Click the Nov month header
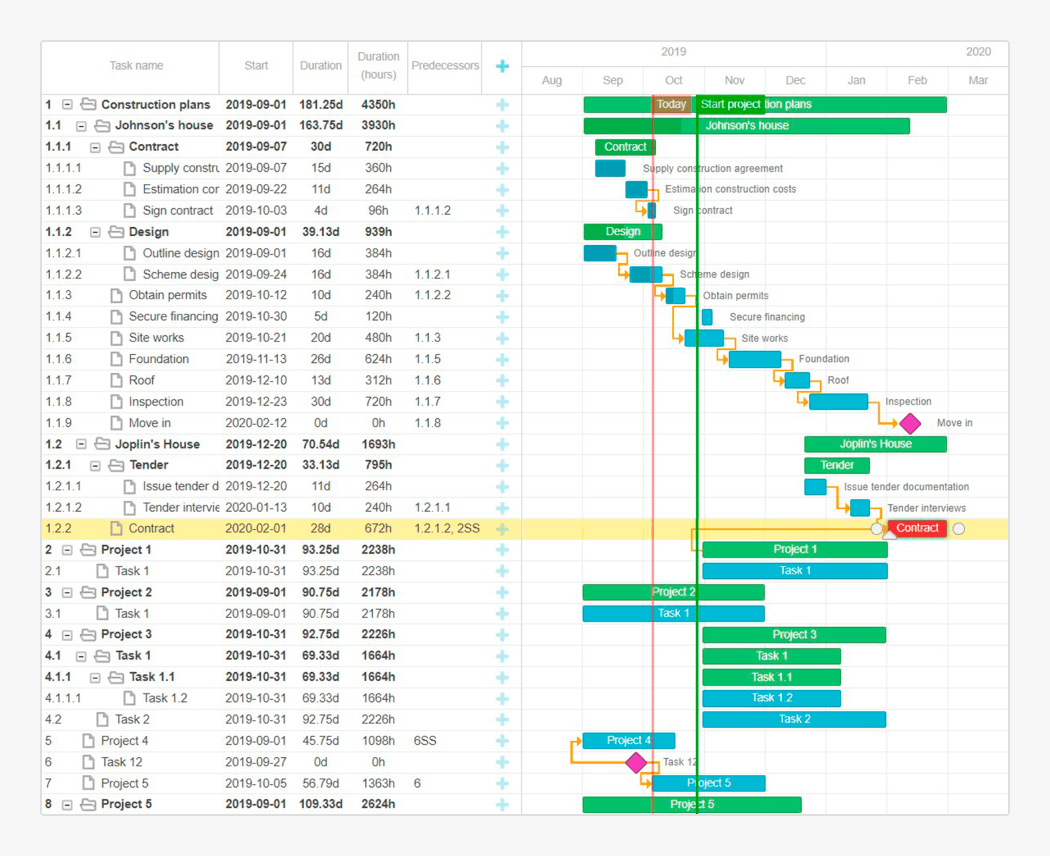The height and width of the screenshot is (856, 1050). coord(735,80)
